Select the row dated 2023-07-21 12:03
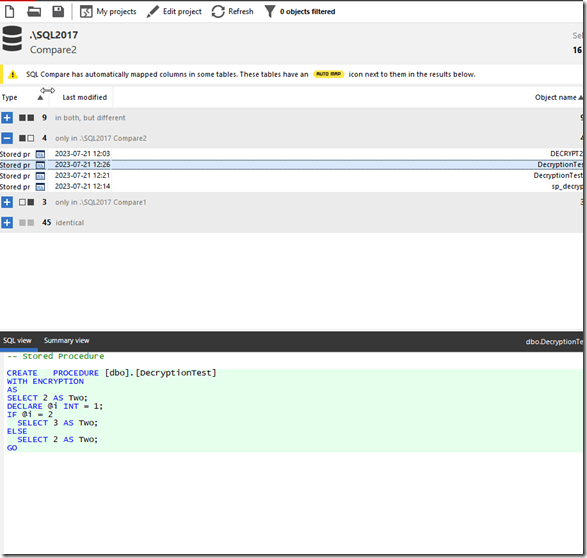Screen dimensions: 587x558 click(291, 154)
